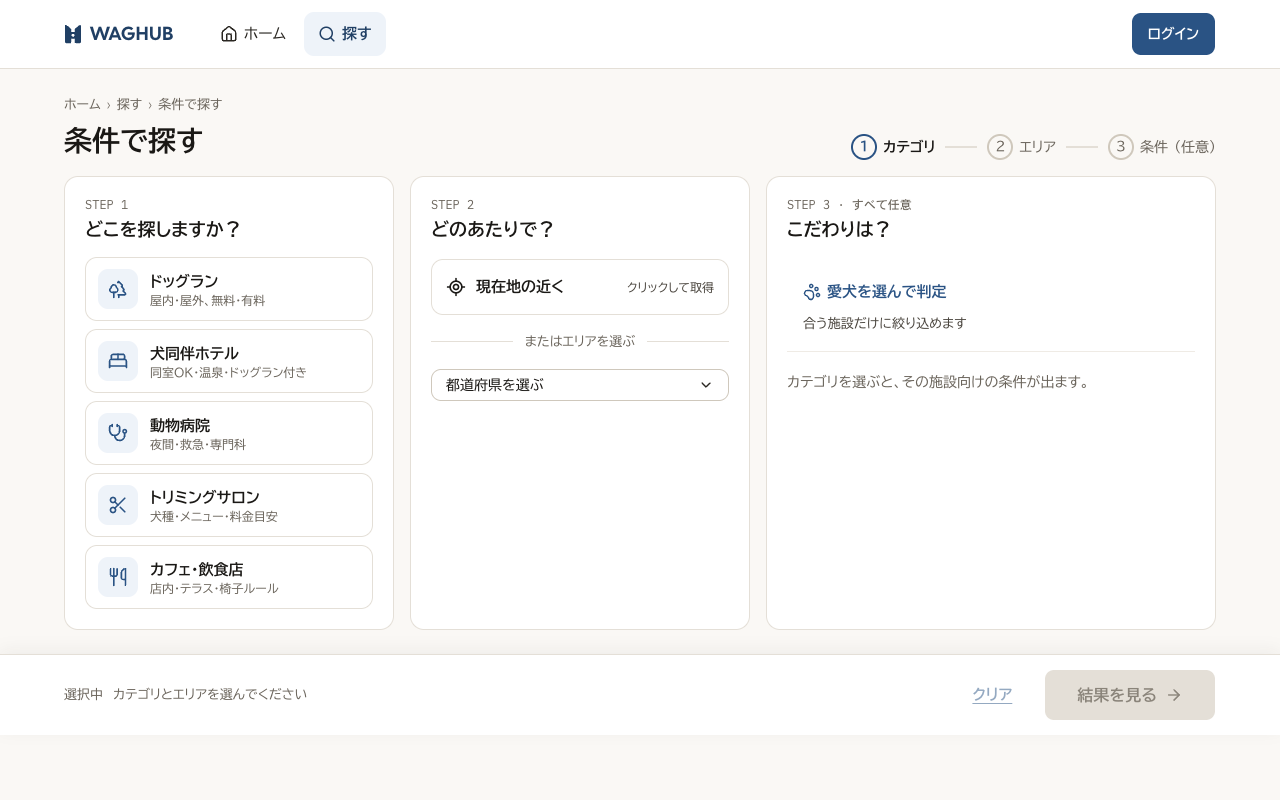
Task: Go to step 2 エリア in stepper
Action: pyautogui.click(x=1021, y=147)
